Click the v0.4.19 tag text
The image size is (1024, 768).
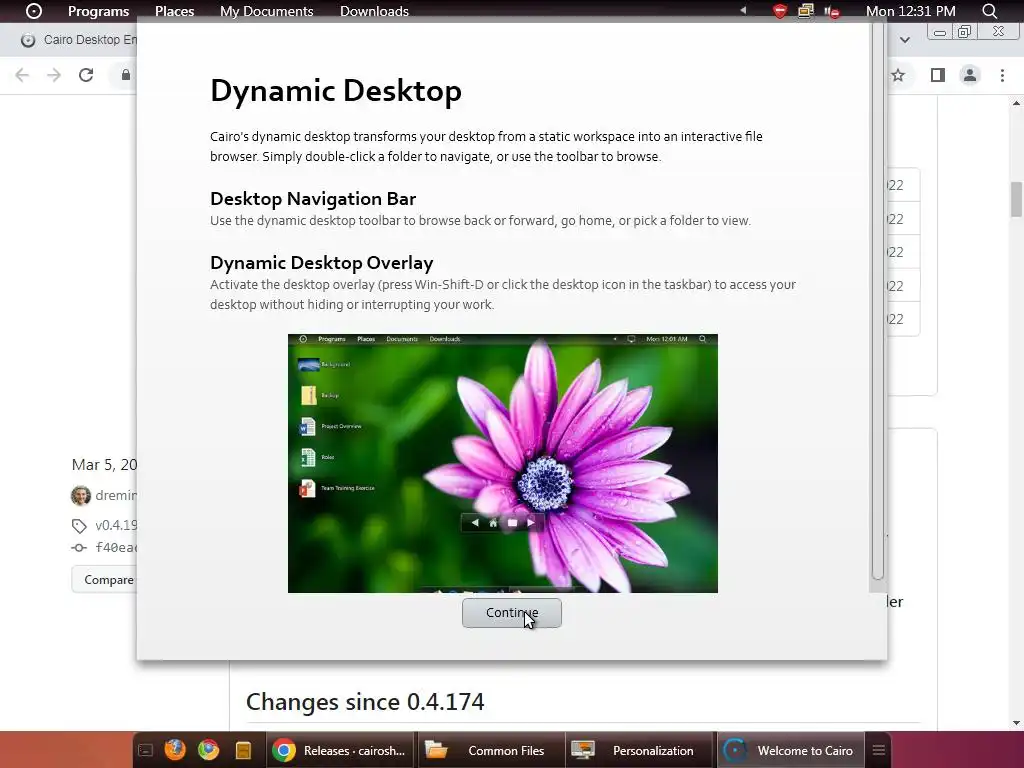(116, 525)
